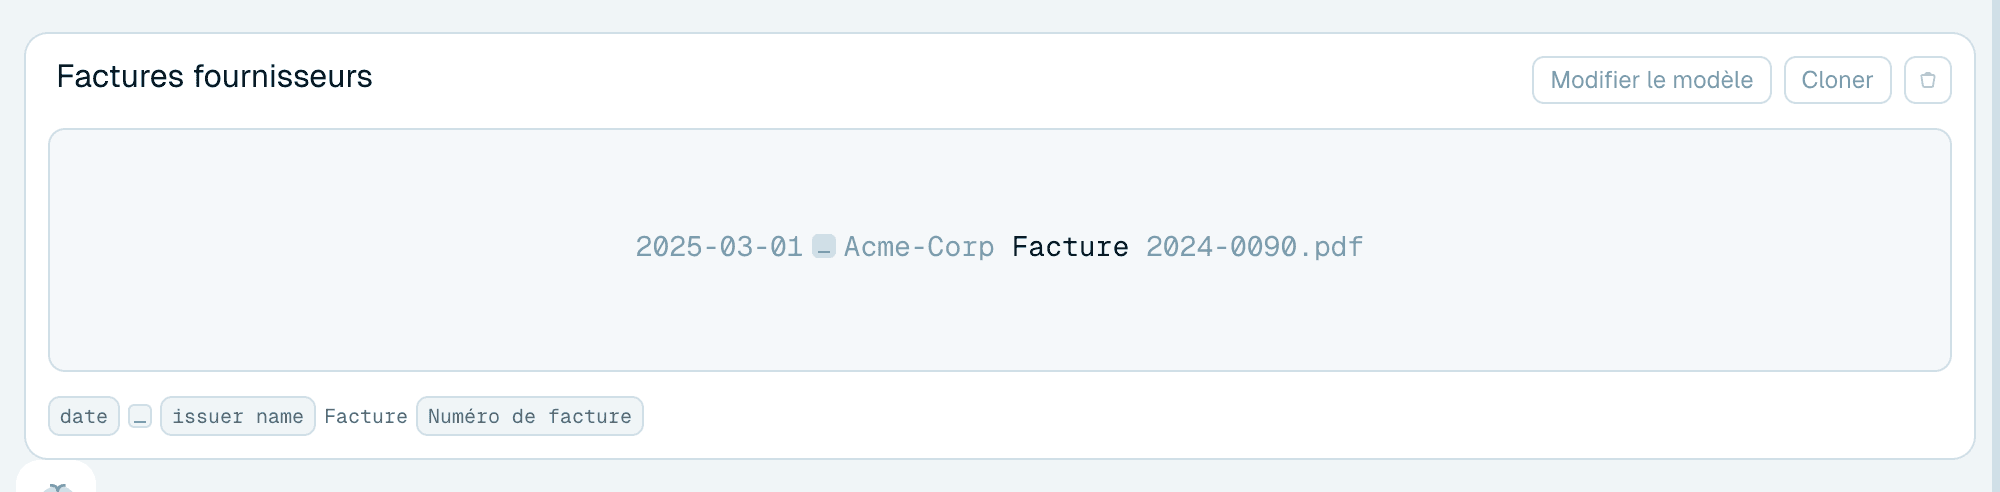Click Acme-Corp in the filename preview
The image size is (2000, 492).
(x=919, y=247)
